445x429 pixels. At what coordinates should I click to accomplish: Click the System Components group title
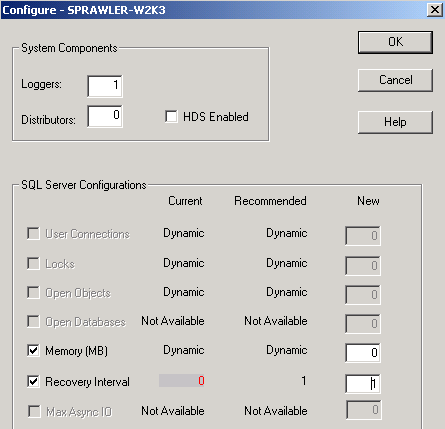[x=69, y=48]
